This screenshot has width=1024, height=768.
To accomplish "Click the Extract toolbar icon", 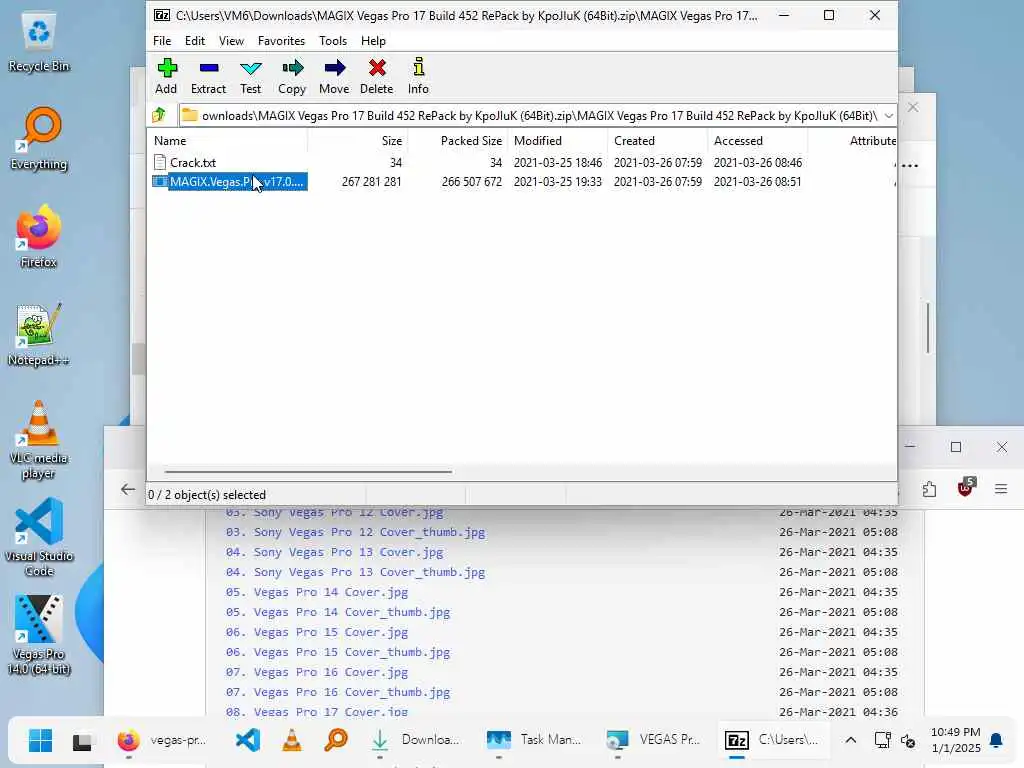I will click(x=208, y=76).
